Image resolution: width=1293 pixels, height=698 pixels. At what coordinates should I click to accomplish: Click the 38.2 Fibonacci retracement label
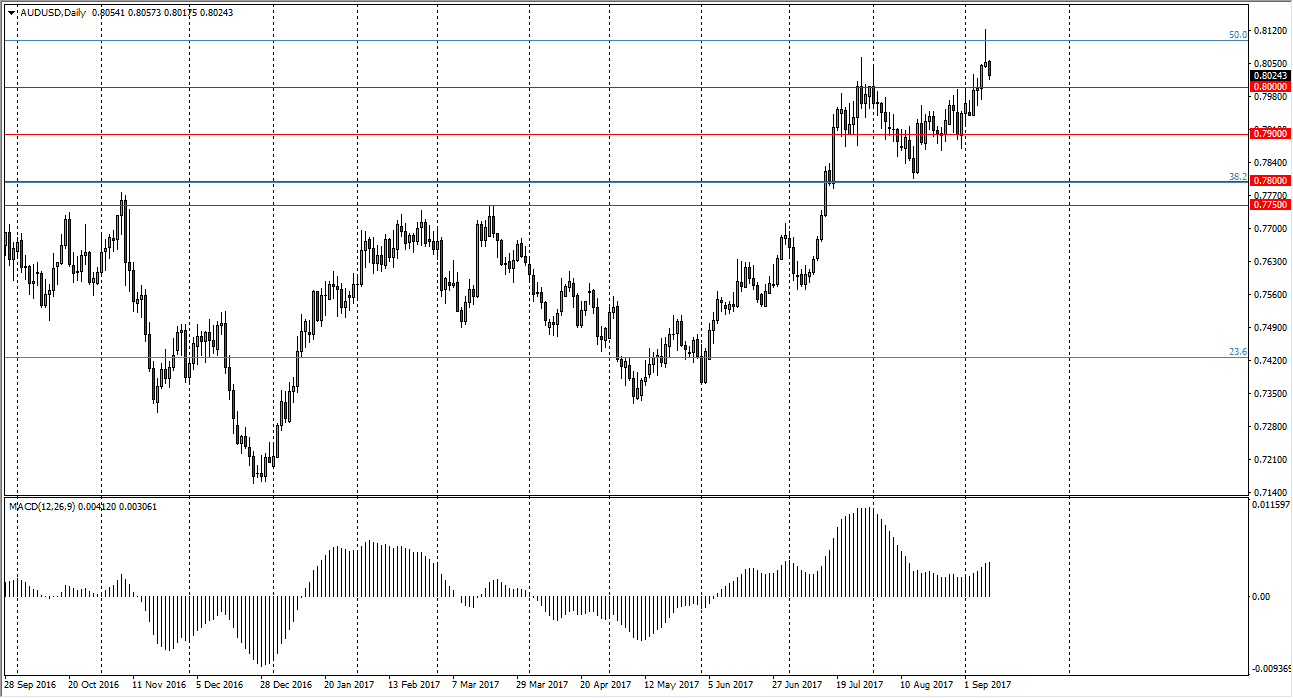tap(1237, 177)
